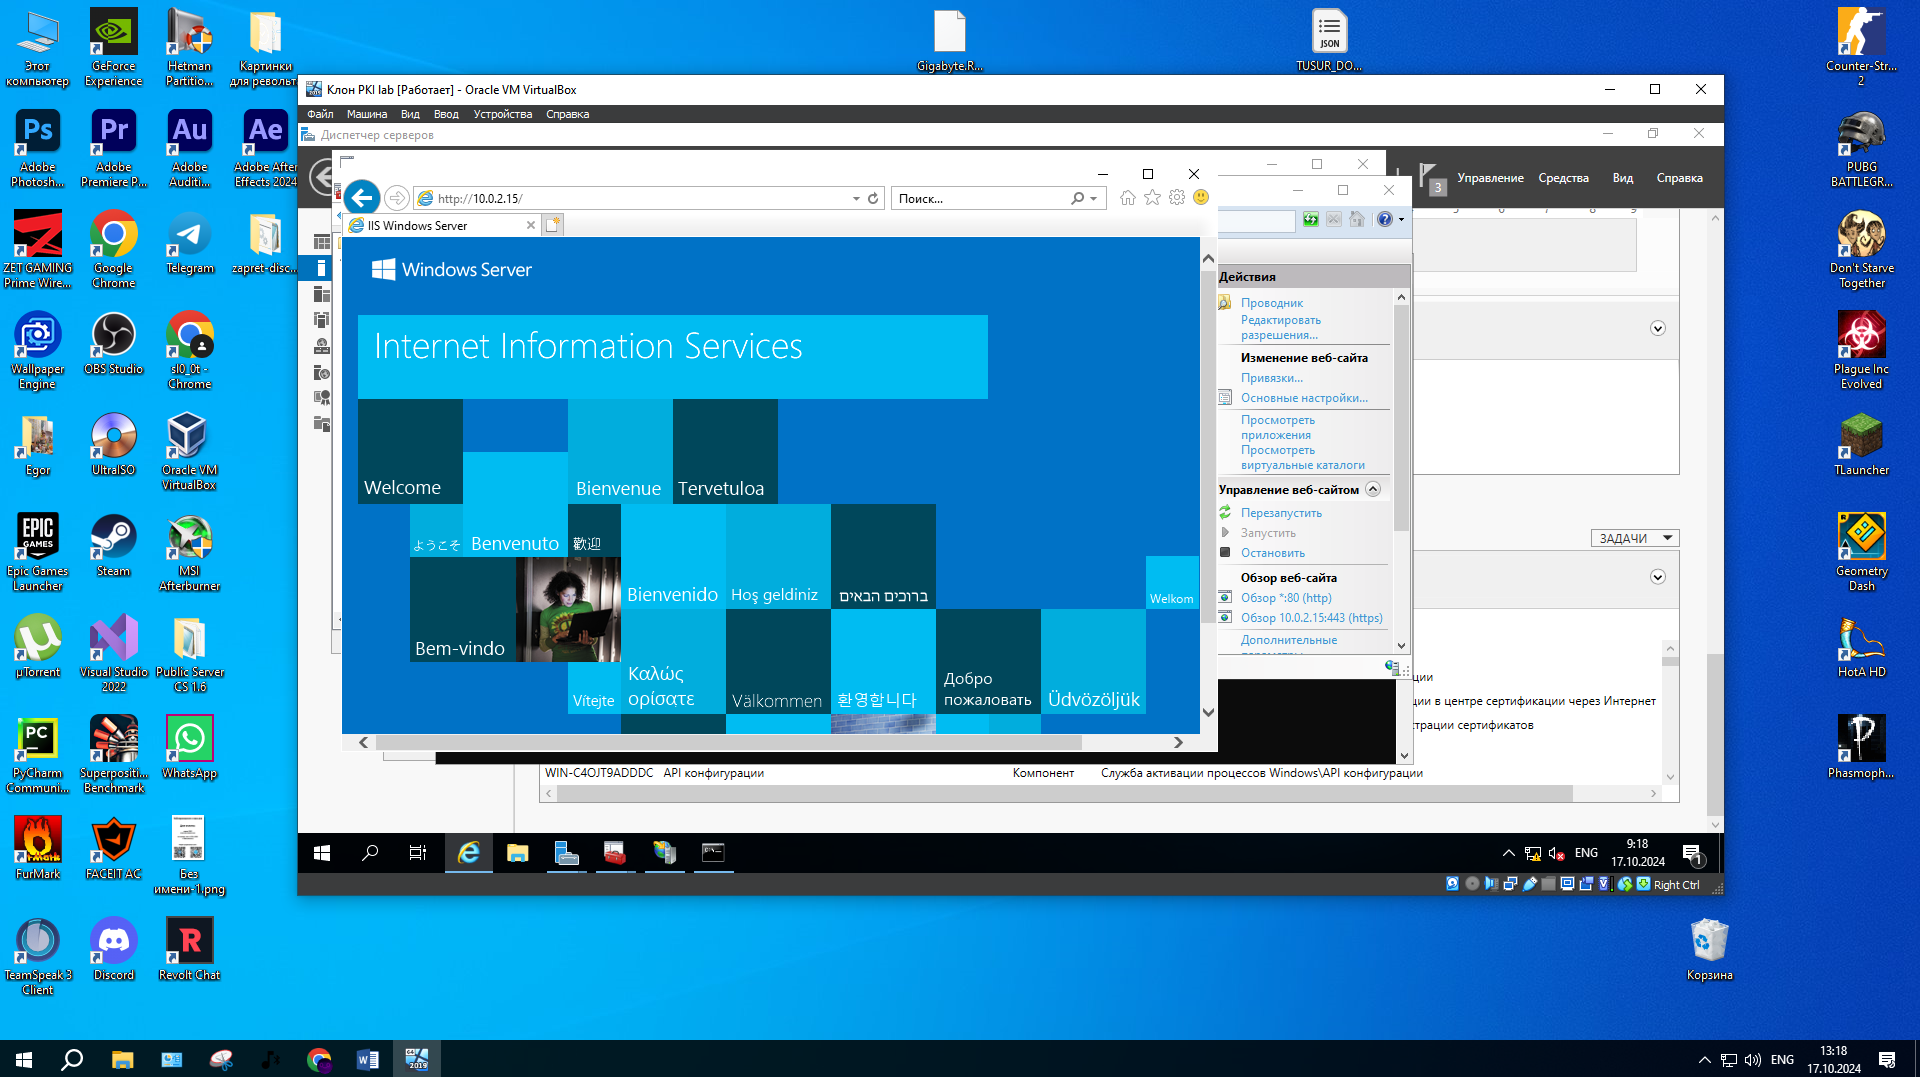Click the Internet Explorer forward arrow
The height and width of the screenshot is (1077, 1920).
(396, 198)
